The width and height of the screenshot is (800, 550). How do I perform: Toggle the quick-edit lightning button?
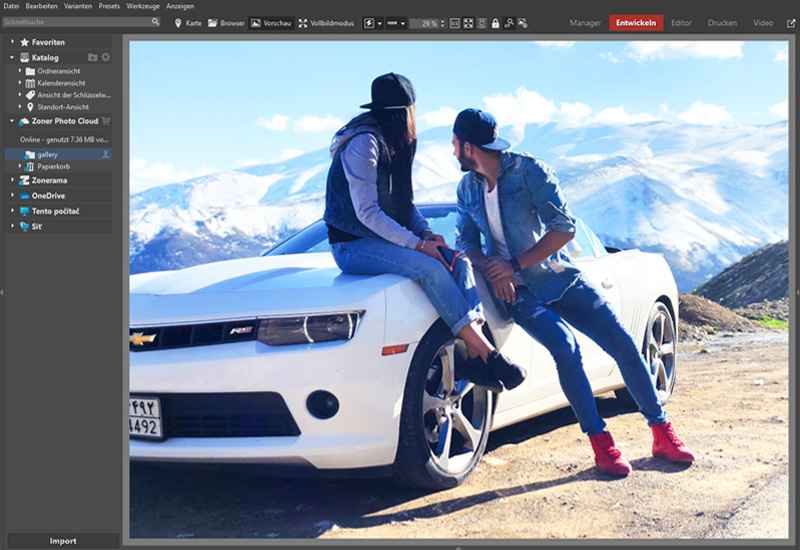click(x=368, y=22)
